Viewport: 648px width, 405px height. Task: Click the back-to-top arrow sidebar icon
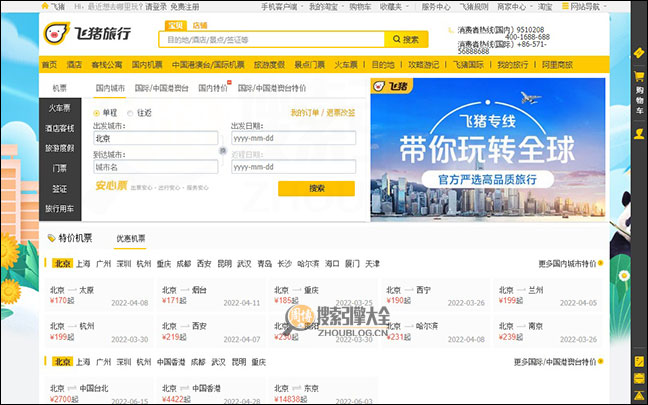pyautogui.click(x=639, y=395)
